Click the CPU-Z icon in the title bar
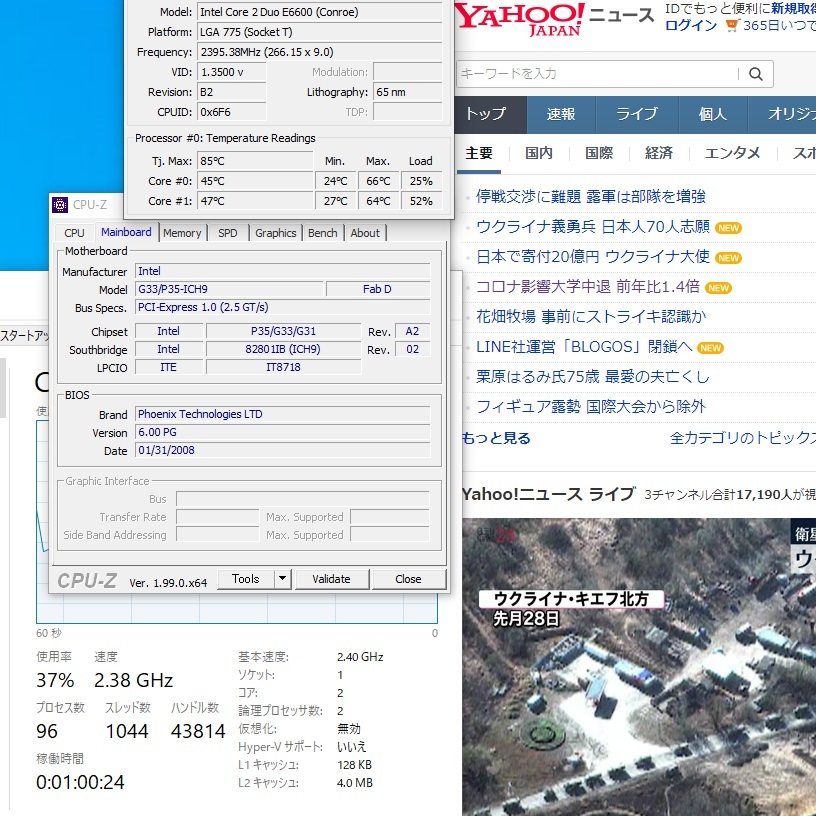This screenshot has height=816, width=816. click(60, 204)
